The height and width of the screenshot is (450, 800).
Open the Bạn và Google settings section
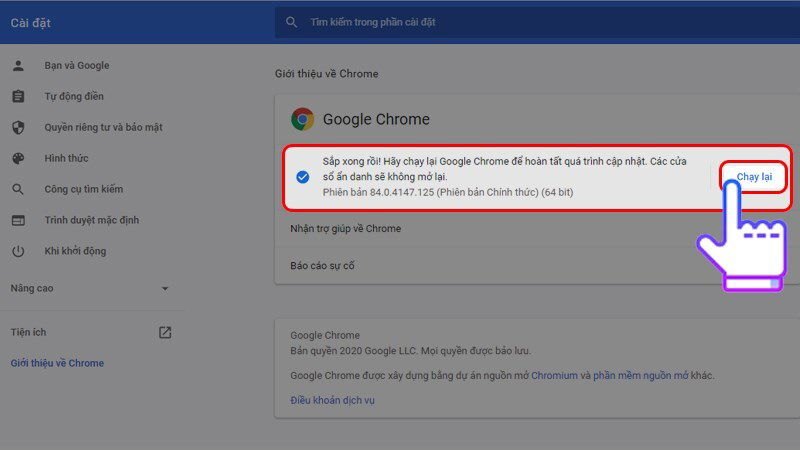77,65
